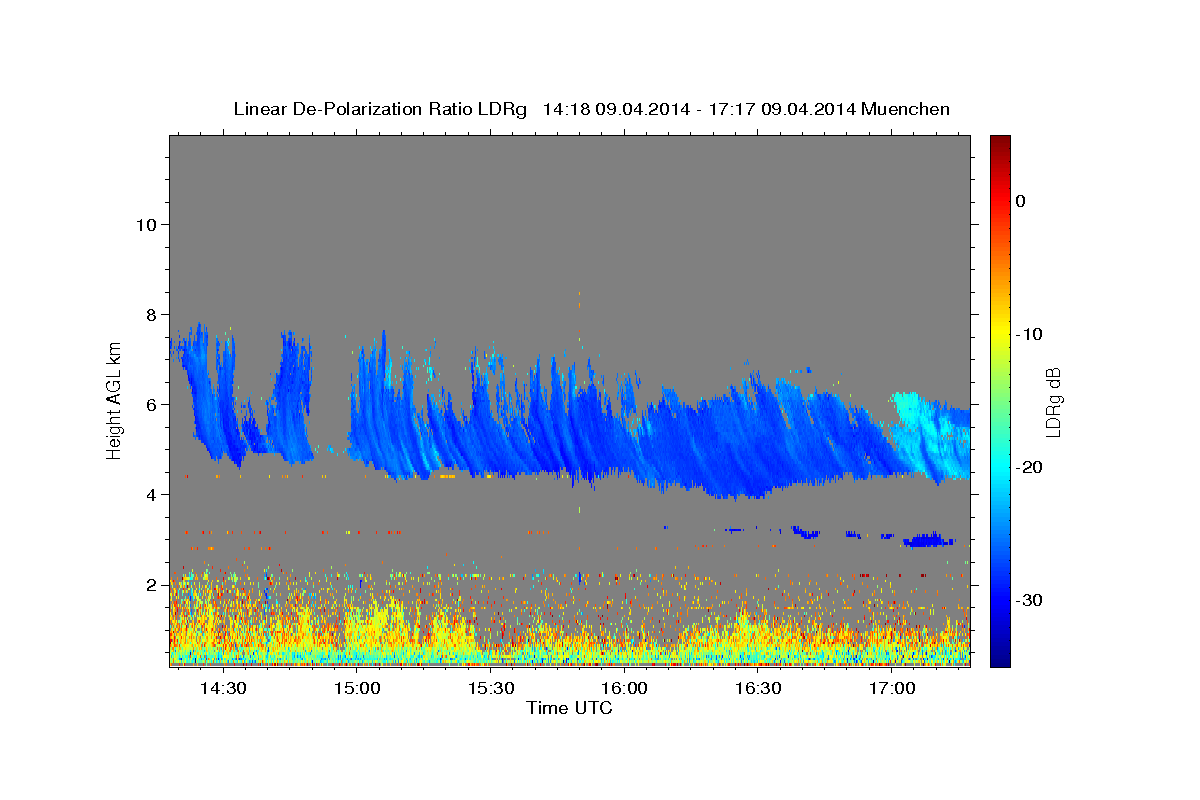Screen dimensions: 1200x800
Task: Click the height tick label 8
Action: (152, 315)
